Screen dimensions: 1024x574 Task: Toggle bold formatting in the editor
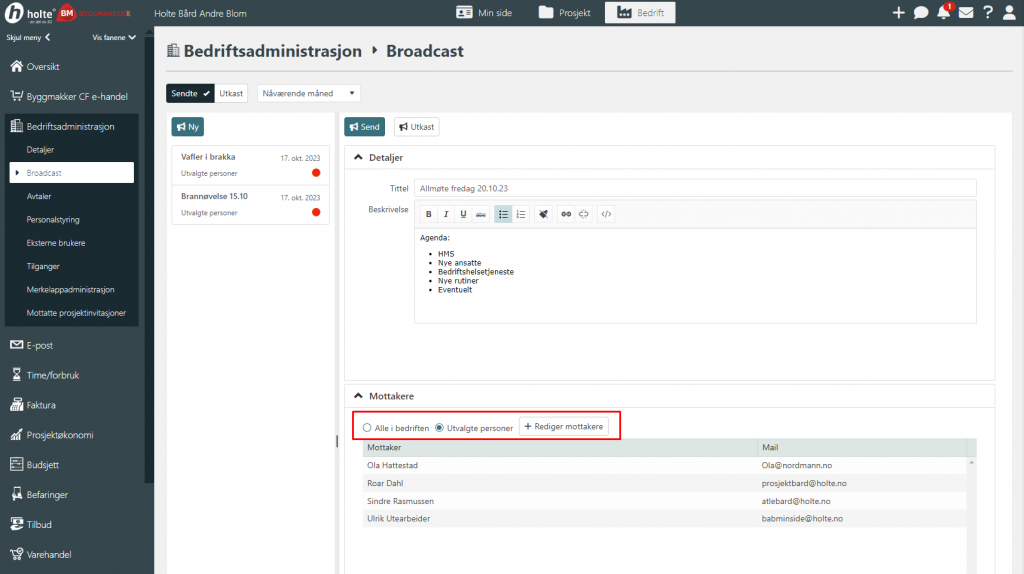(429, 214)
